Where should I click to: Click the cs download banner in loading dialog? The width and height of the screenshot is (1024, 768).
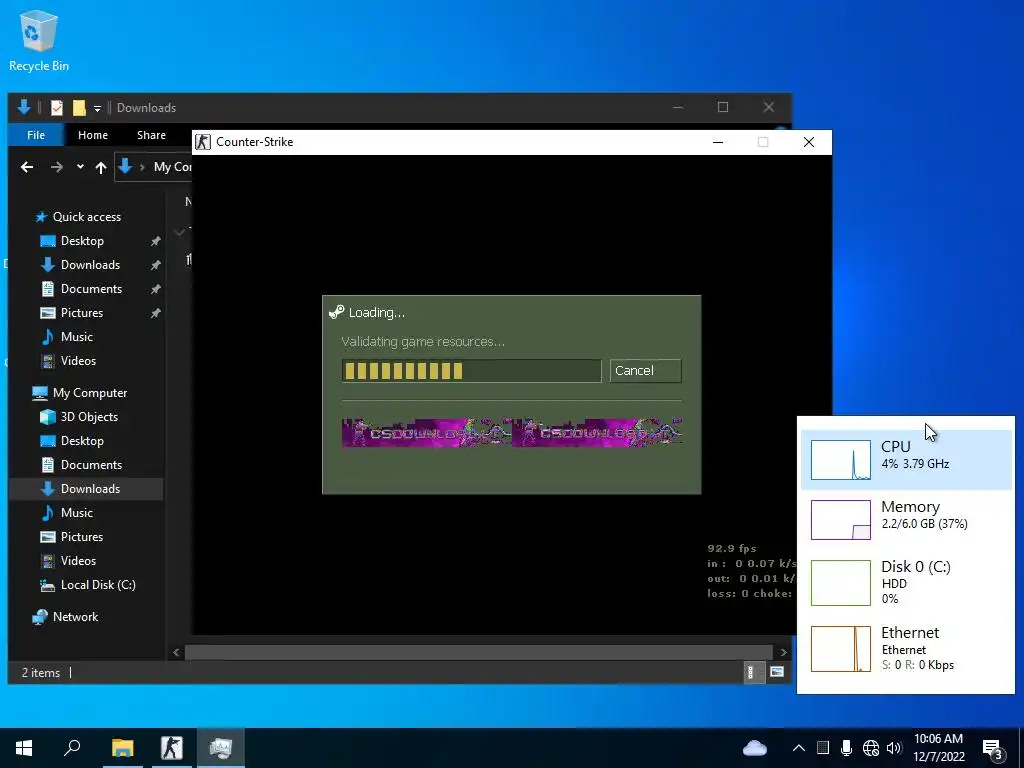tap(512, 432)
